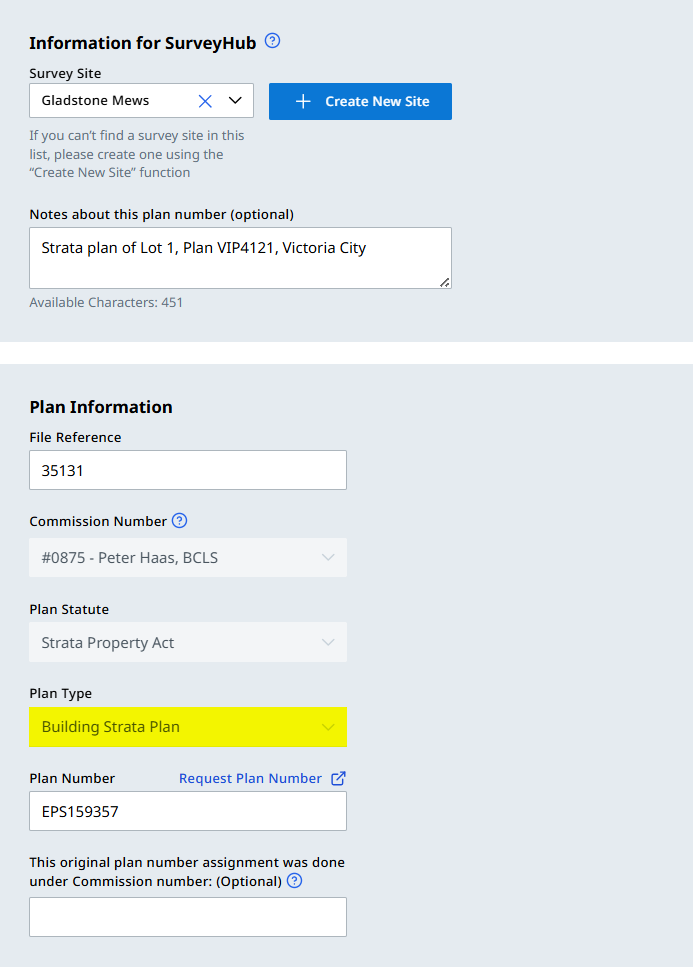Click the Request Plan Number link
This screenshot has height=971, width=693.
click(250, 778)
